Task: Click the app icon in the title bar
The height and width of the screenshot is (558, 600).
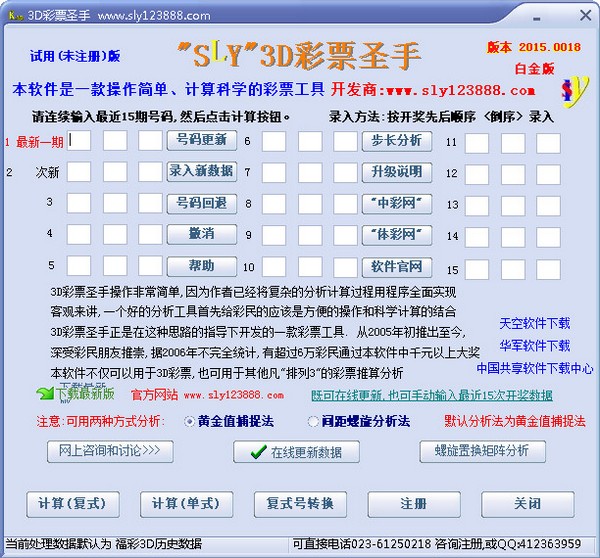Action: pos(15,16)
